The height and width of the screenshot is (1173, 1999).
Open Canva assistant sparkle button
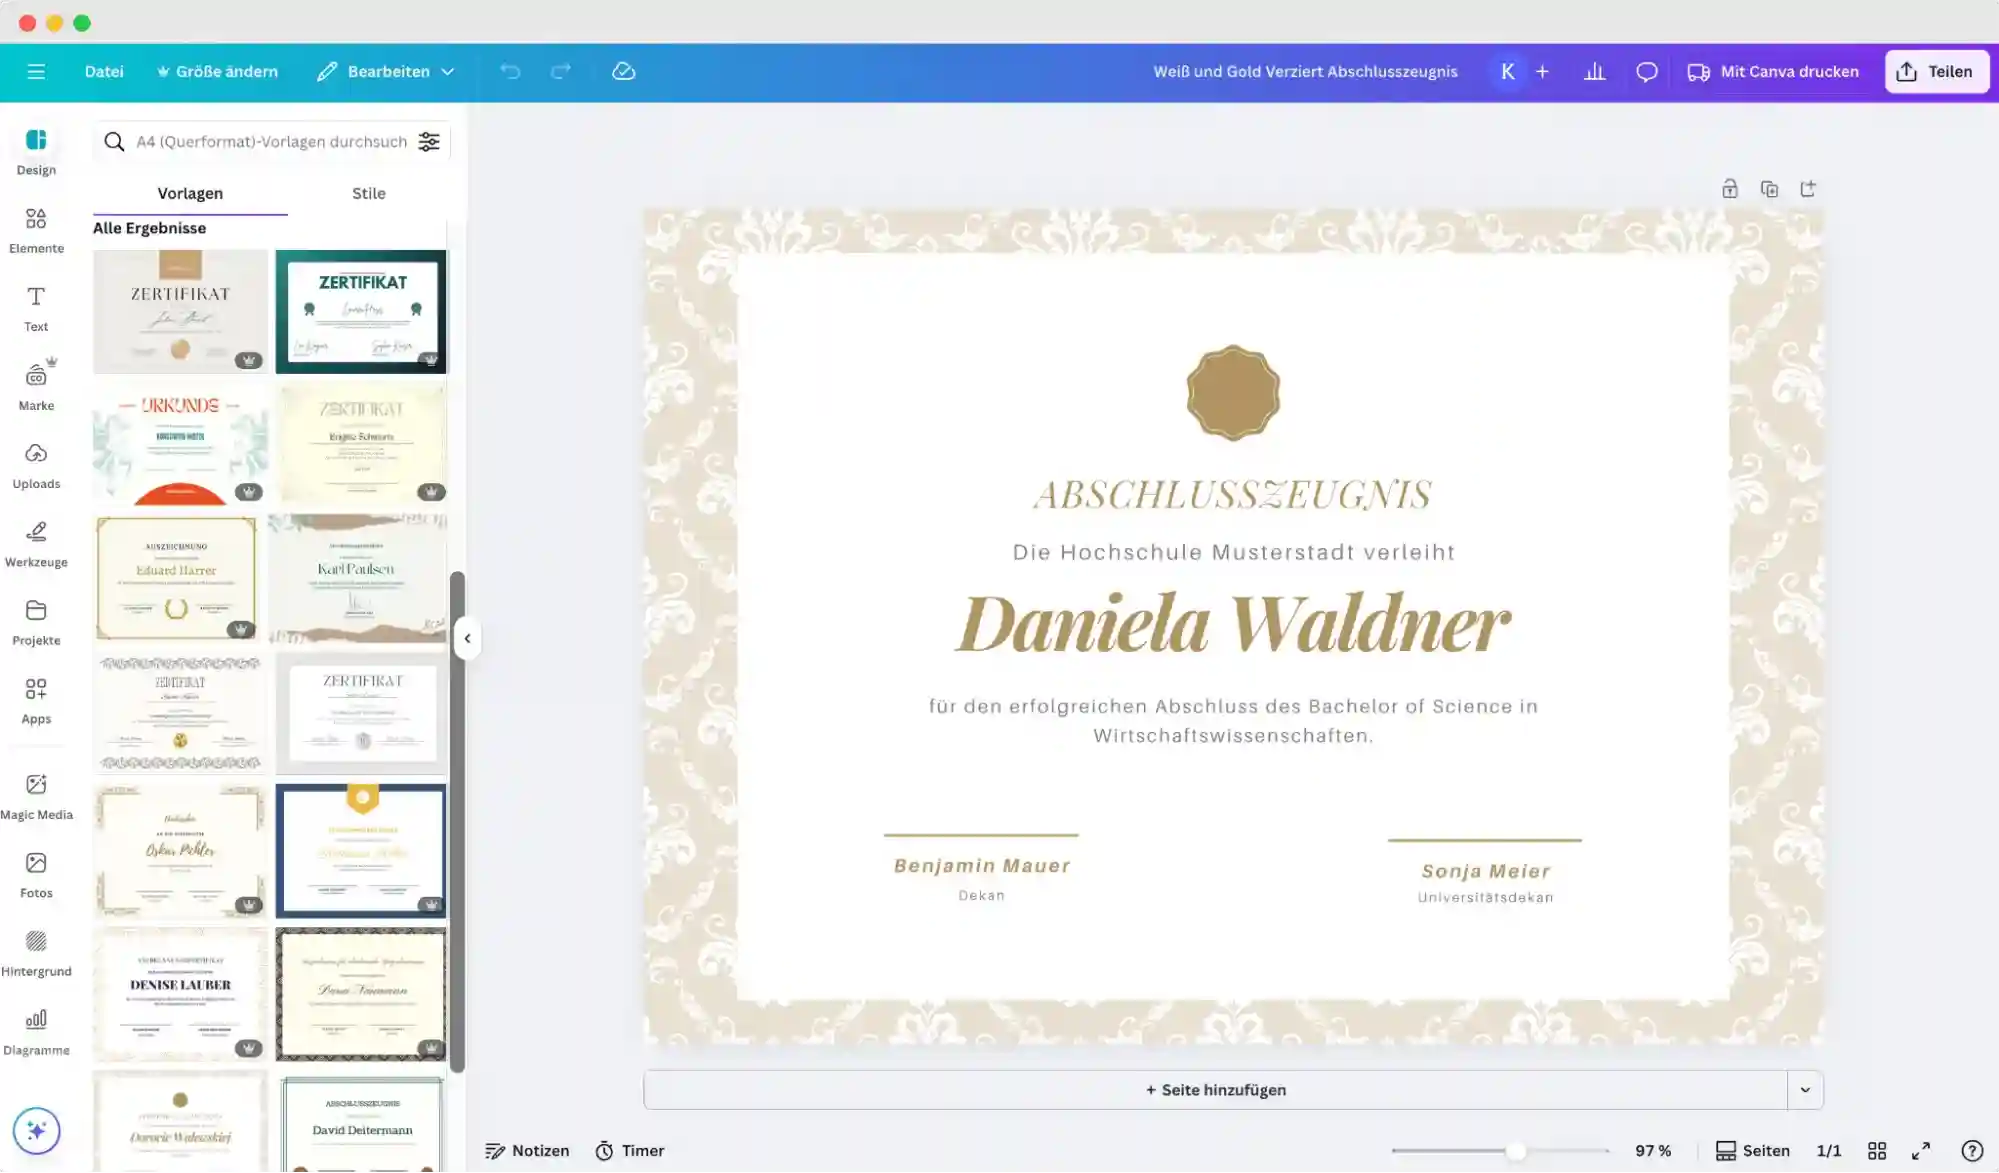point(37,1130)
